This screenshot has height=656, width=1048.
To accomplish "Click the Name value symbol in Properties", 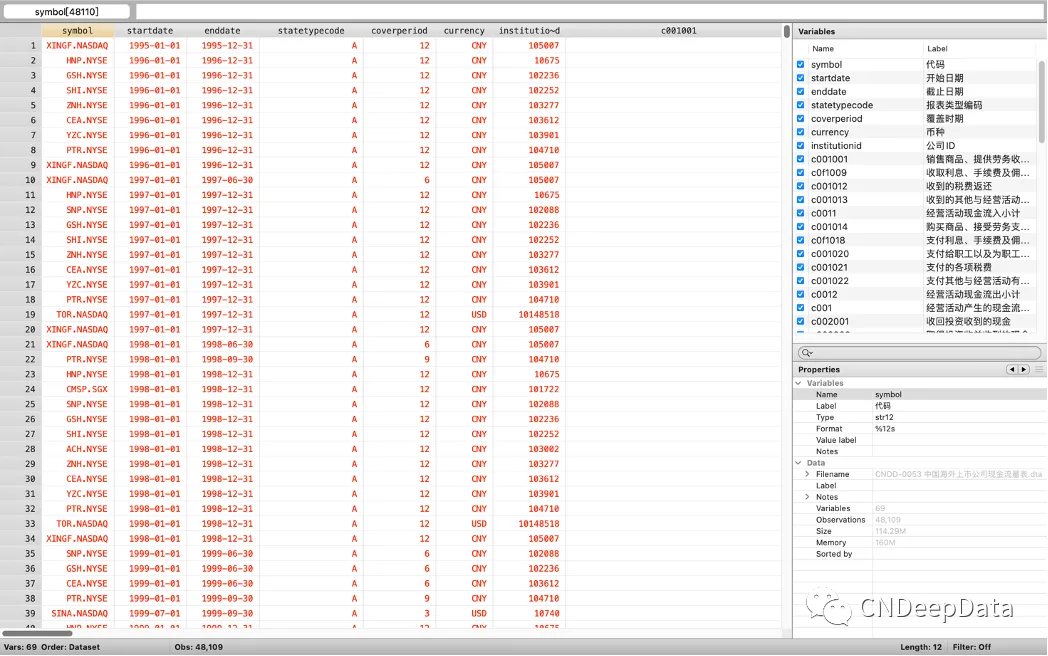I will (x=888, y=395).
